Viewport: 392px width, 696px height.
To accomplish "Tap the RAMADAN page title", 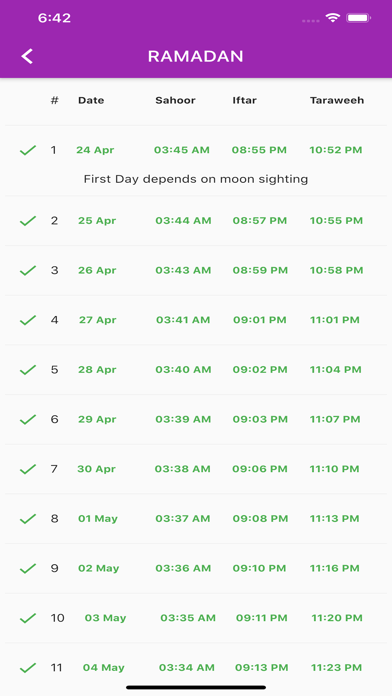I will [x=196, y=56].
